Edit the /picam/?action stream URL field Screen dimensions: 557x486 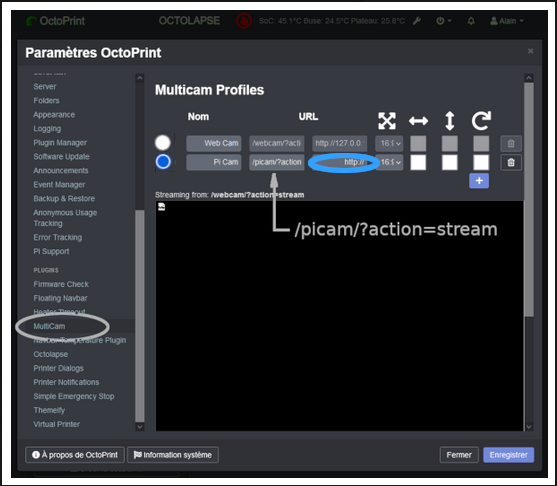click(x=276, y=162)
